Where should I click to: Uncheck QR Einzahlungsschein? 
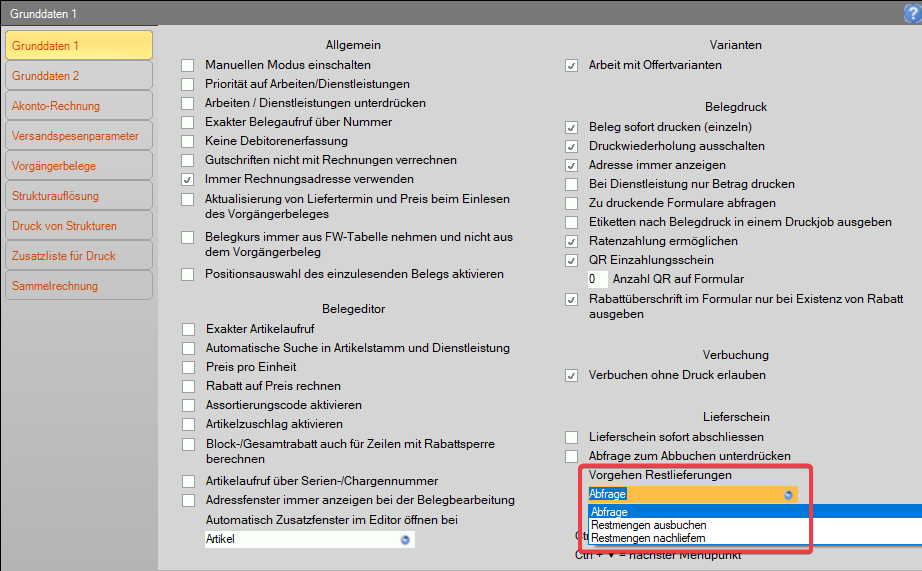(572, 260)
